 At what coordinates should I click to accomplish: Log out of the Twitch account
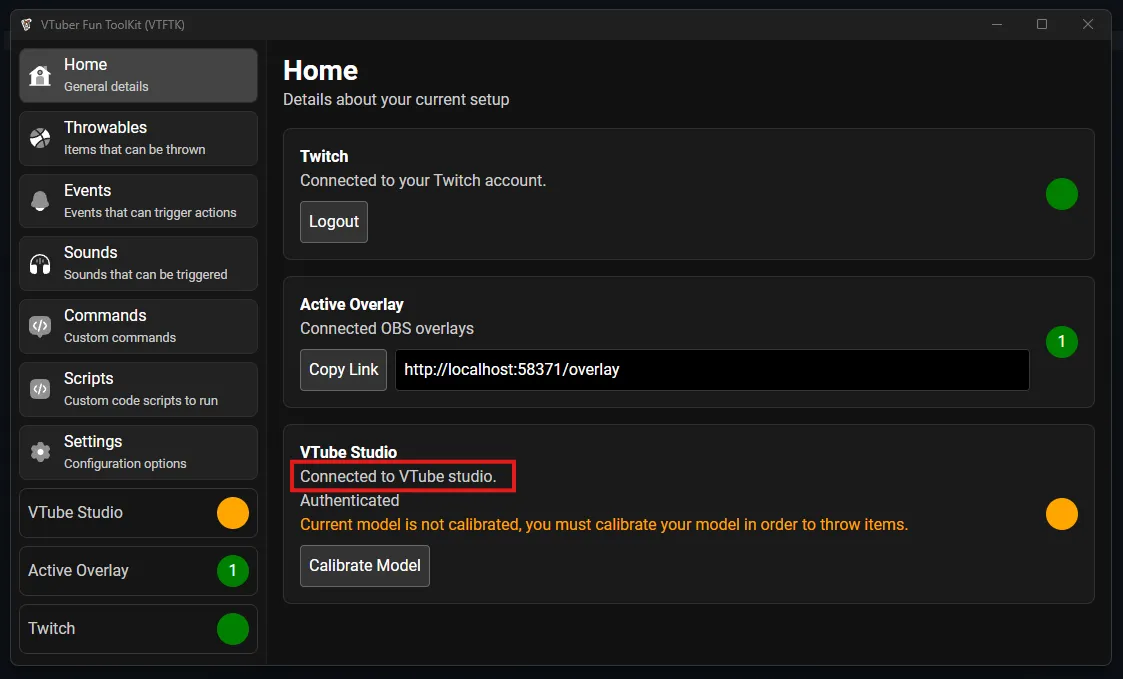click(334, 222)
